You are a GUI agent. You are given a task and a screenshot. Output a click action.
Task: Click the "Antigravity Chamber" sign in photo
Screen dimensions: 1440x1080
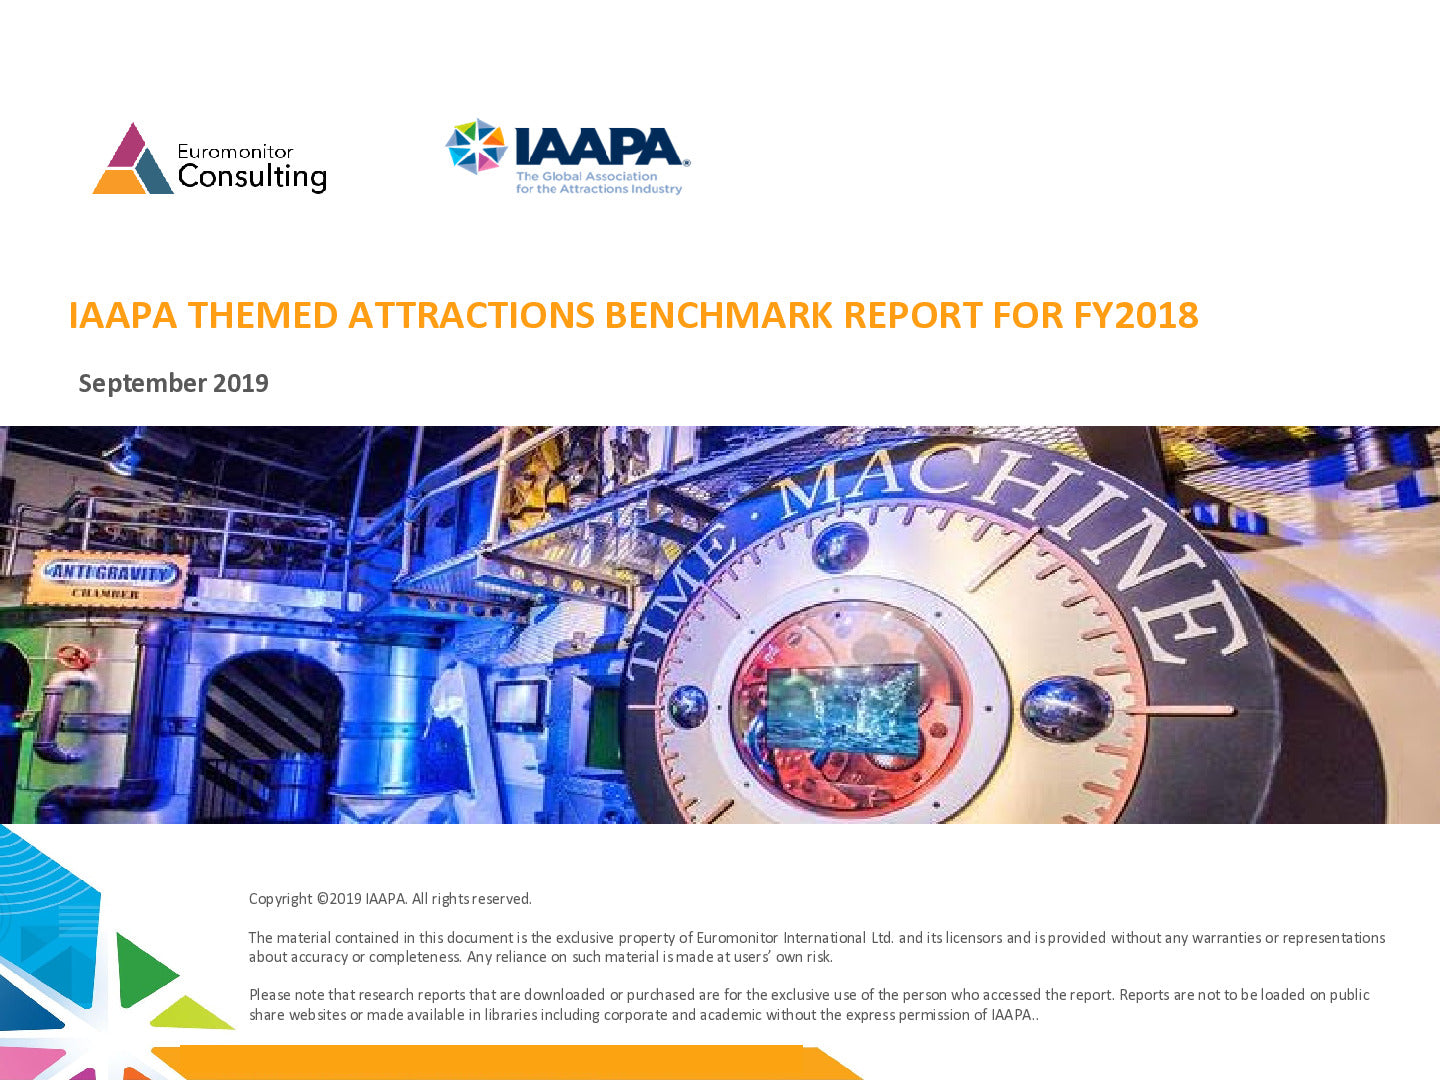pos(107,578)
